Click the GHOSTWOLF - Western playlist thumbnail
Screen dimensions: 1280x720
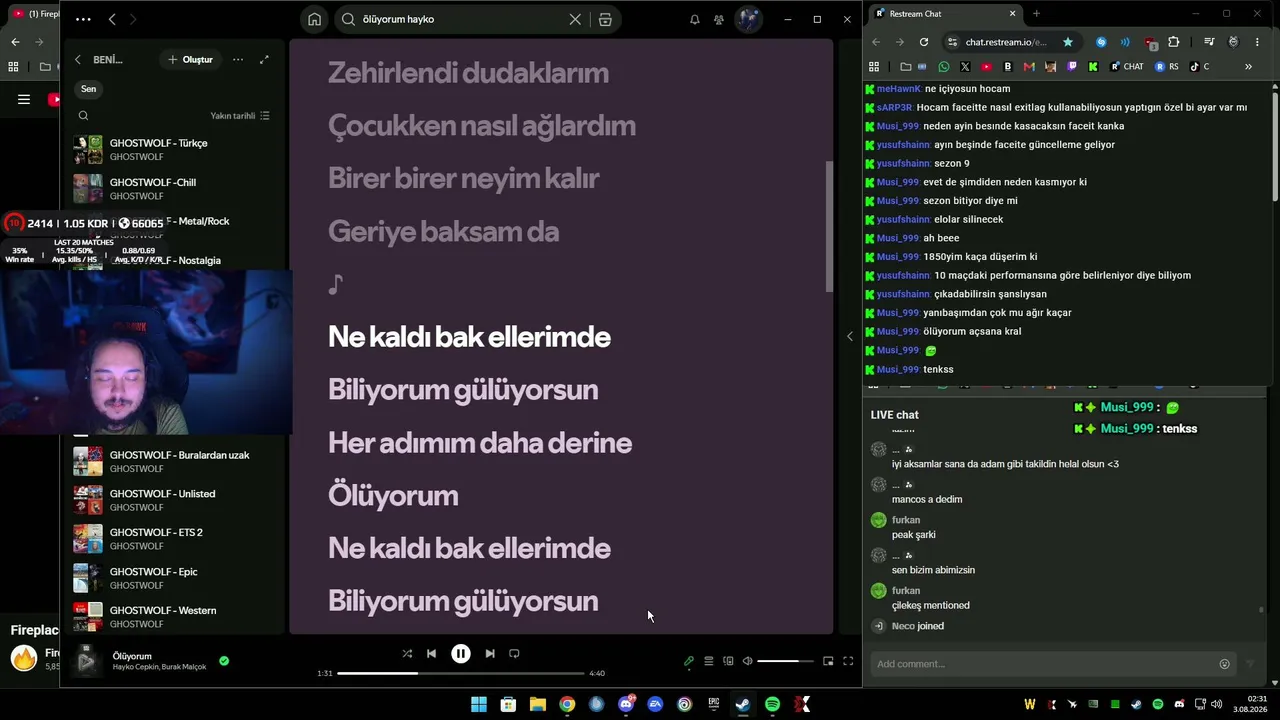(88, 615)
